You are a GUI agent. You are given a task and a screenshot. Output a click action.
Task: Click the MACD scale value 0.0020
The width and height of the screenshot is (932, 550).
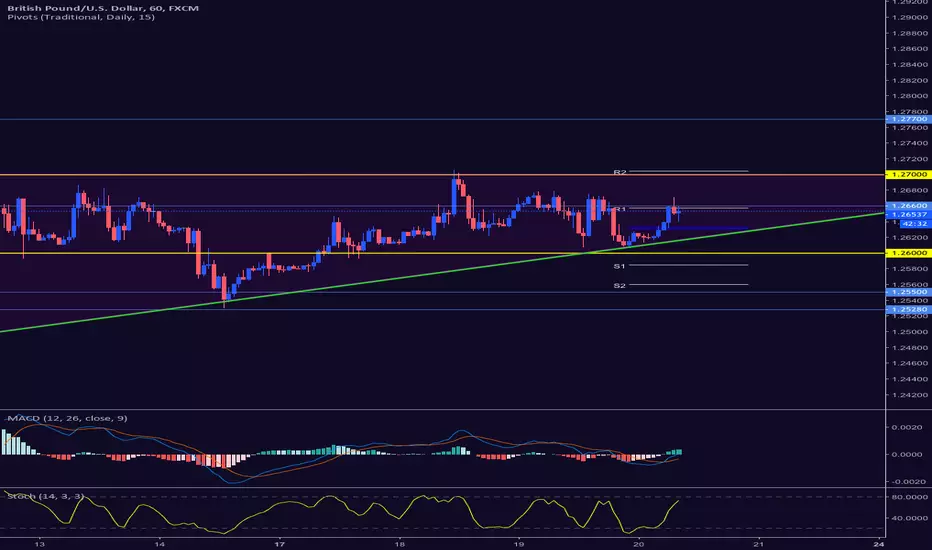pos(906,427)
